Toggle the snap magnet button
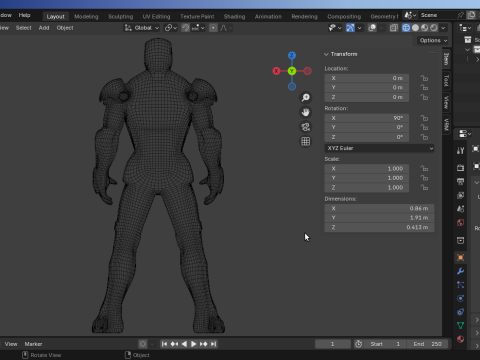This screenshot has height=360, width=480. [x=185, y=28]
